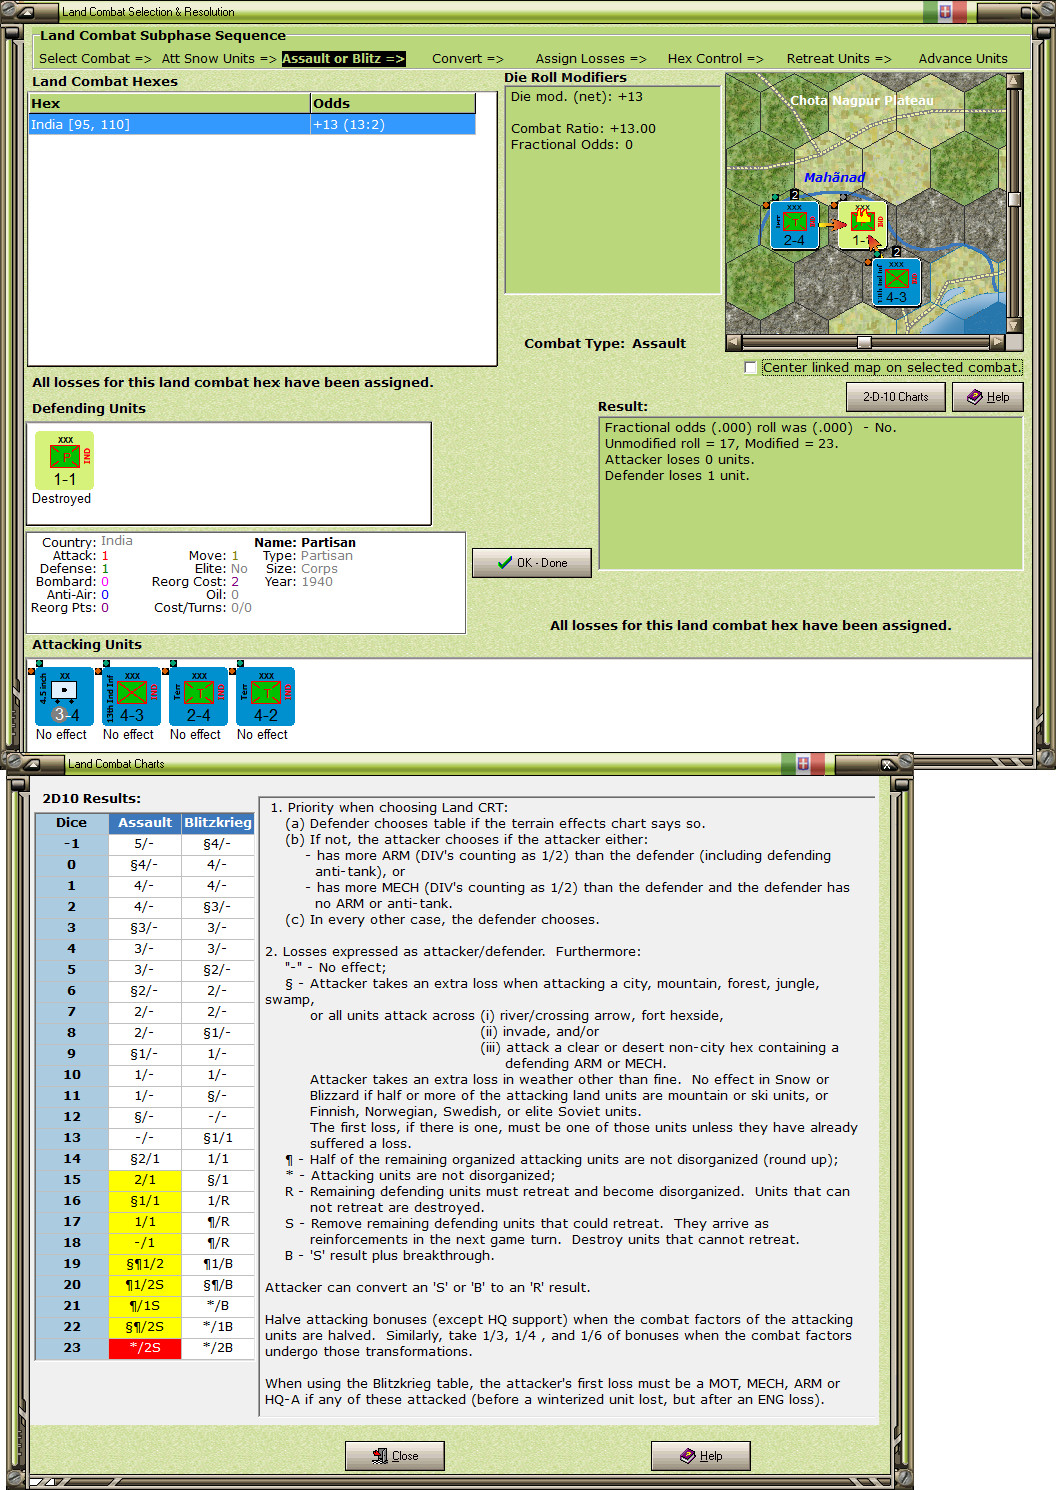Click the ¶/1S Assault cell for dice 21

click(145, 1306)
